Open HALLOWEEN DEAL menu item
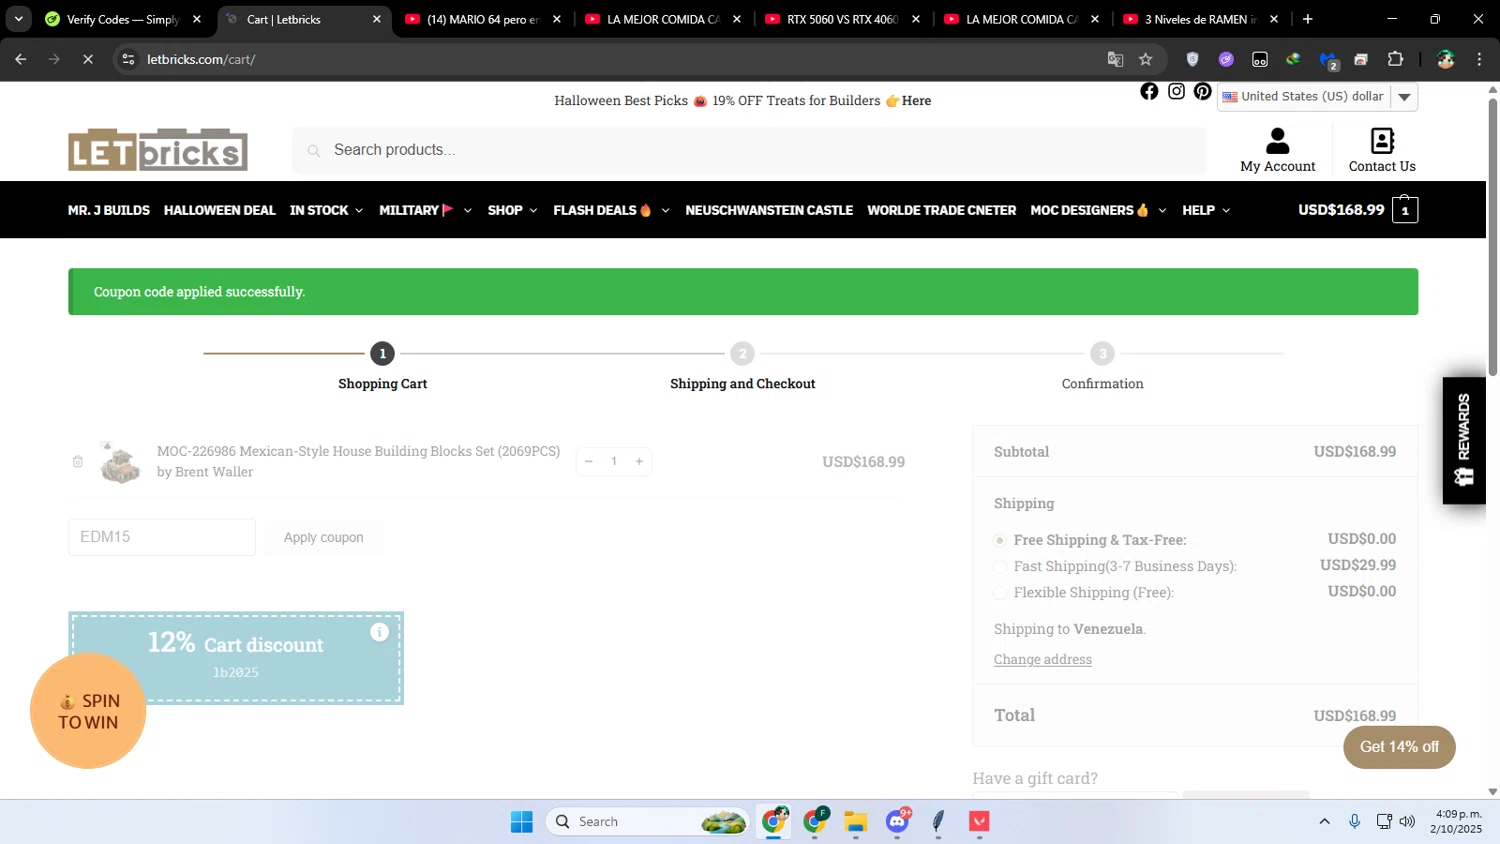 point(219,210)
